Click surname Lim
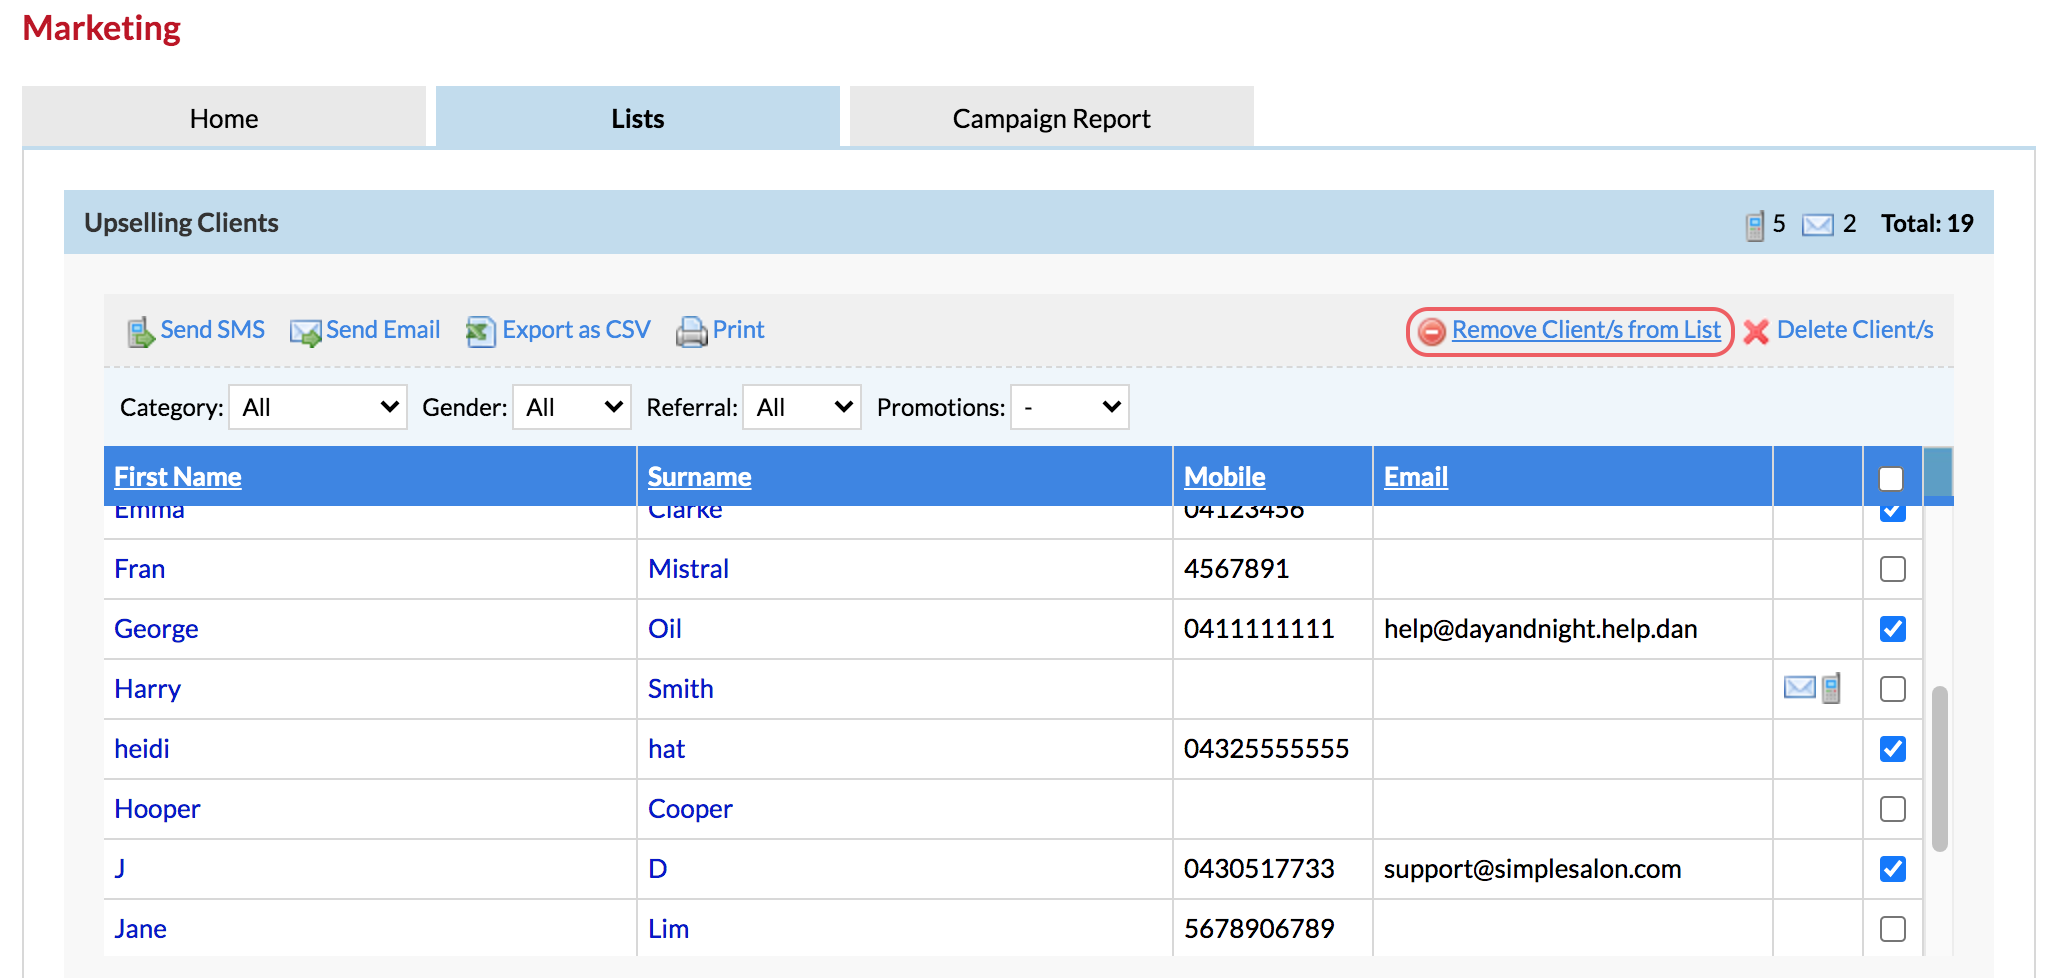 pos(669,929)
